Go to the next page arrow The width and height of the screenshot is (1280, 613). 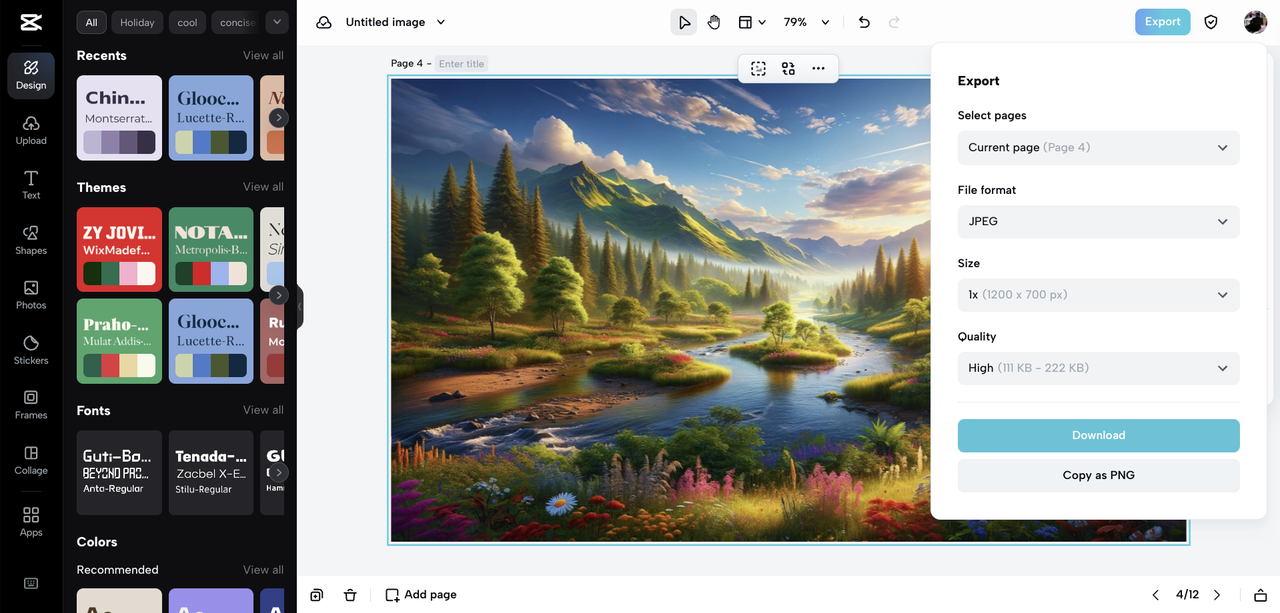point(1217,595)
